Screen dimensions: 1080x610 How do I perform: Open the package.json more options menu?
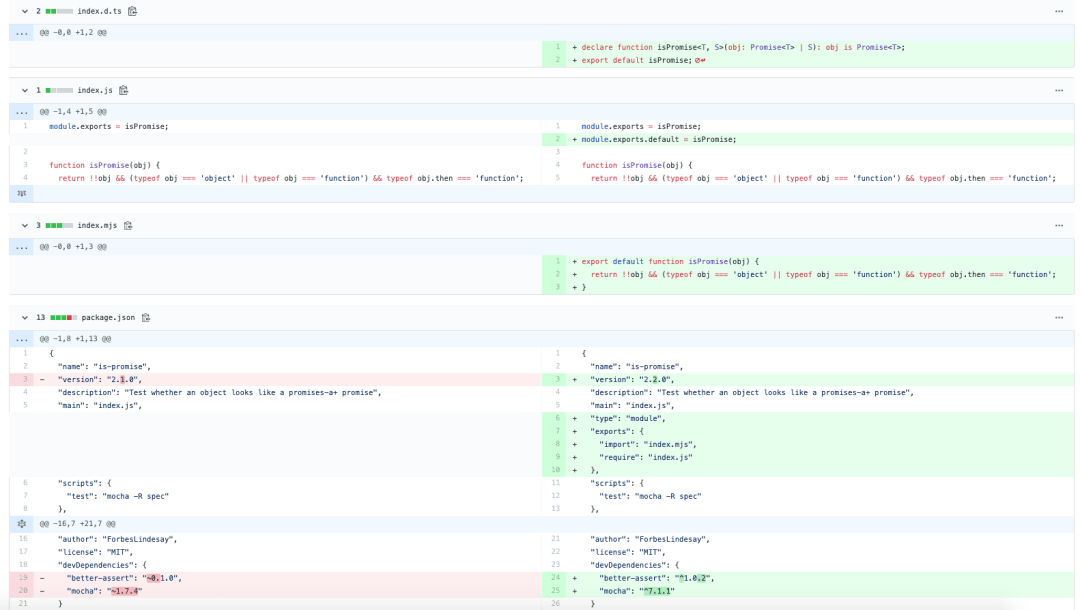[x=1059, y=317]
